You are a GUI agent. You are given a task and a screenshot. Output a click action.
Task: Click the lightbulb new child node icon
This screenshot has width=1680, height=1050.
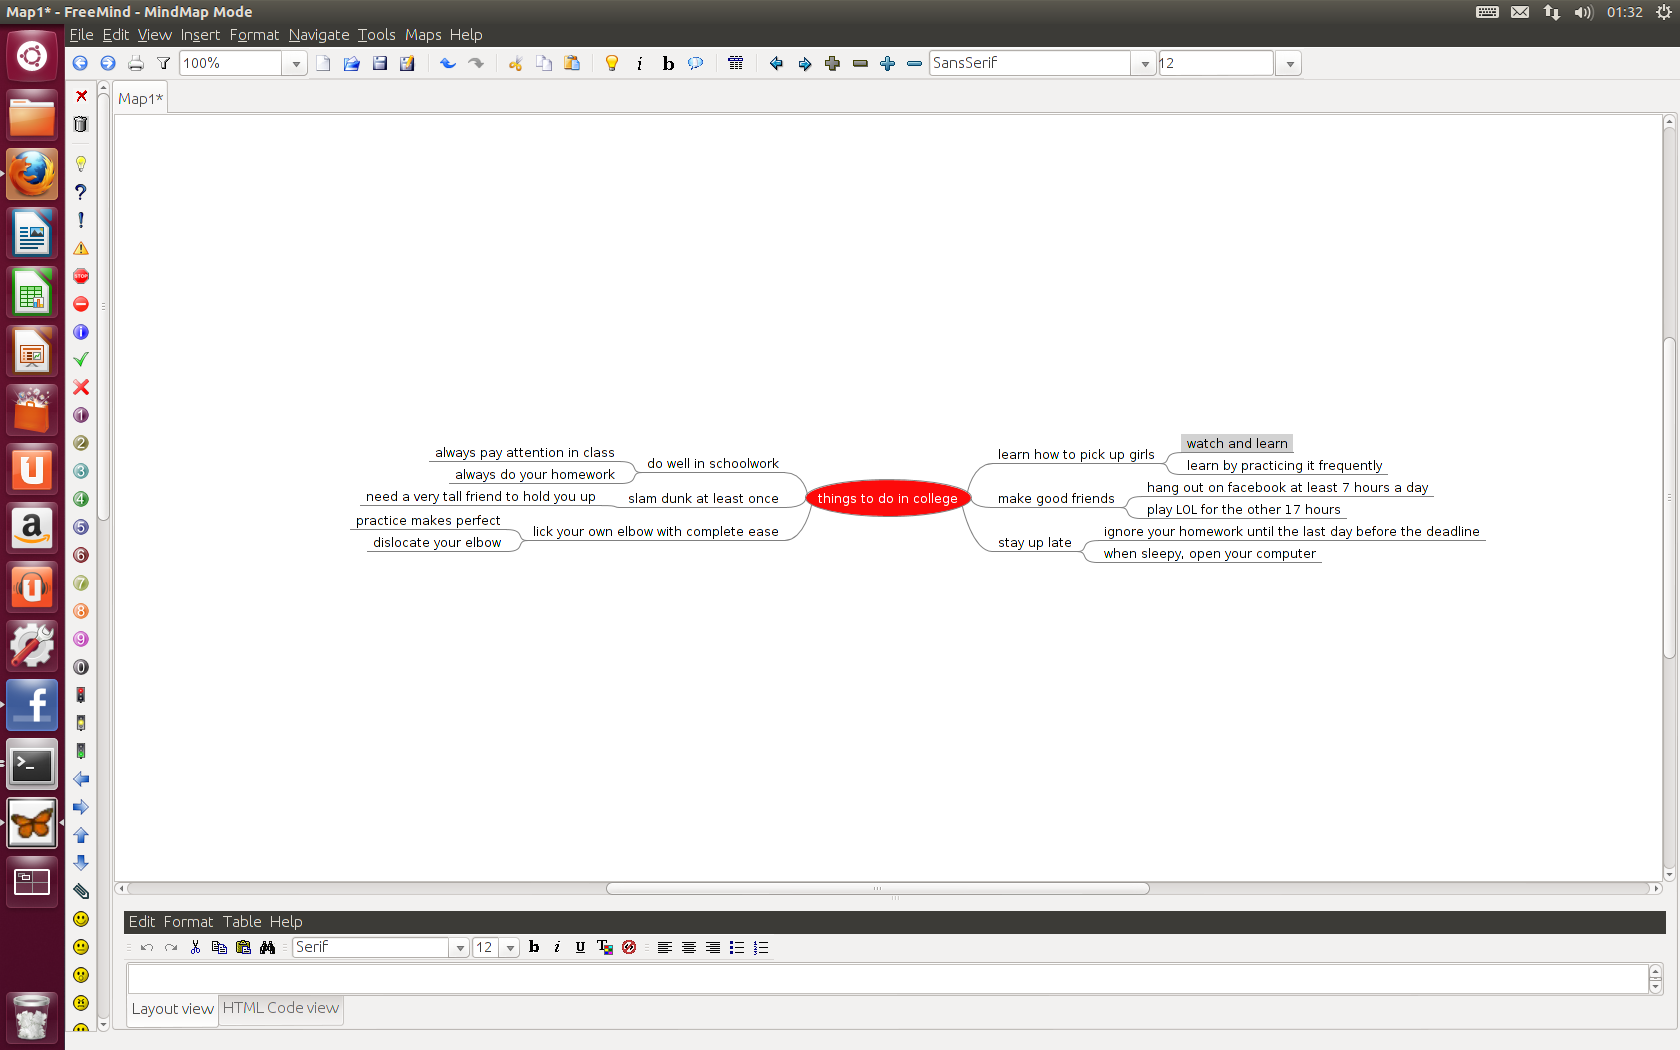tap(612, 63)
